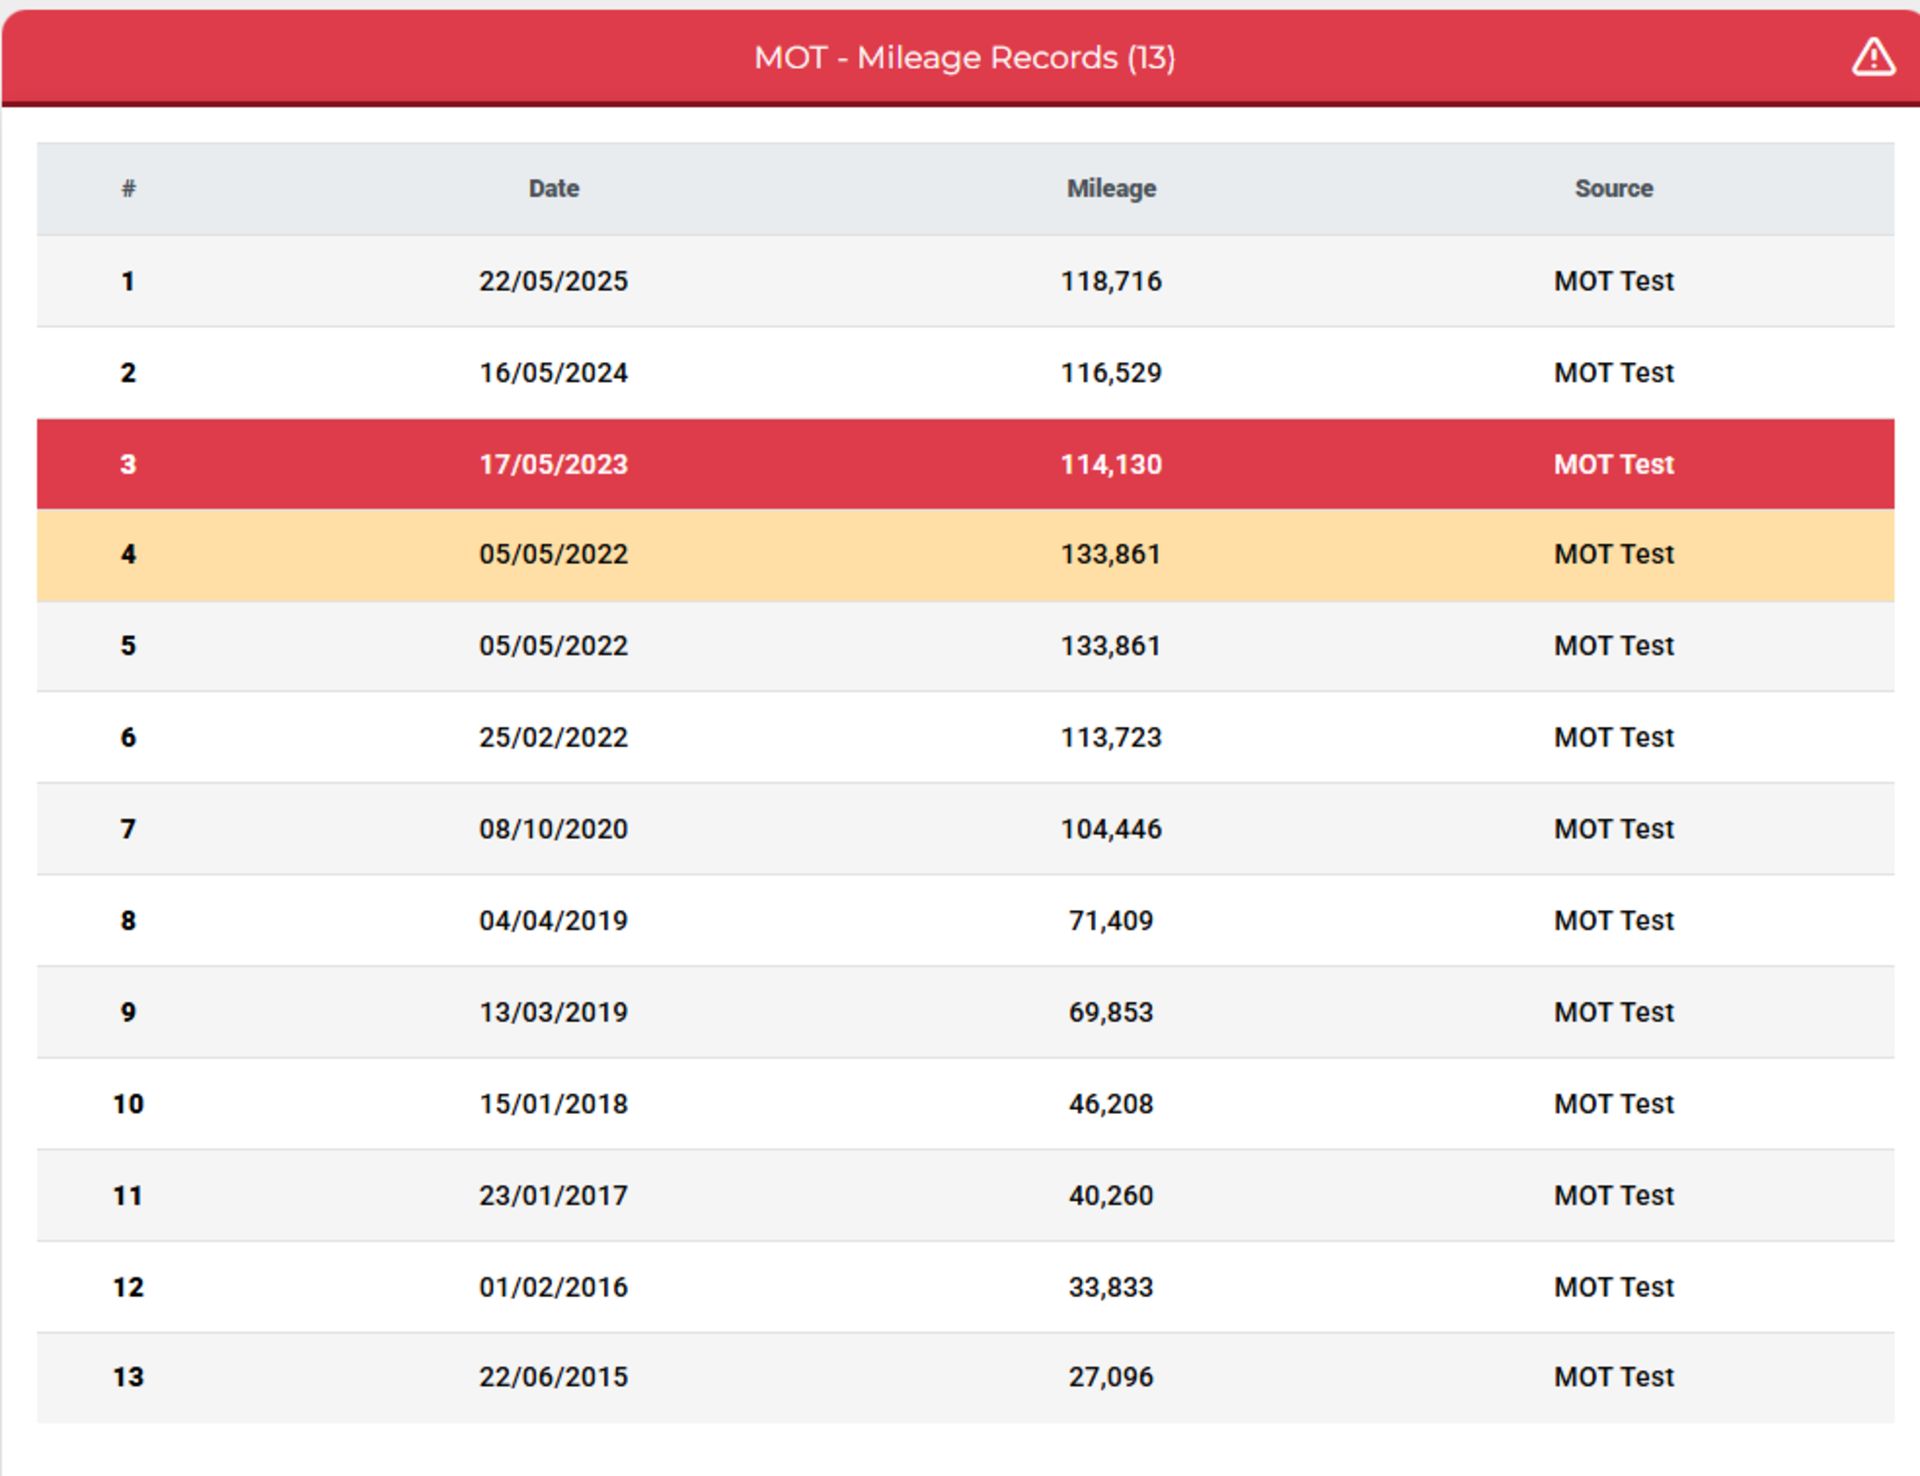Click the # column header

pos(128,188)
